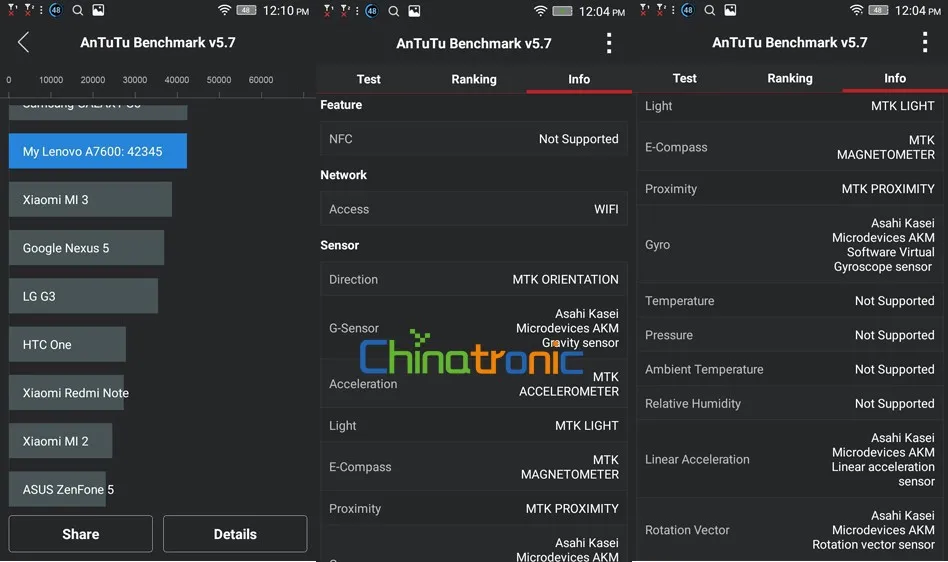Viewport: 948px width, 562px height.
Task: Select Info tab in right screen
Action: [895, 78]
